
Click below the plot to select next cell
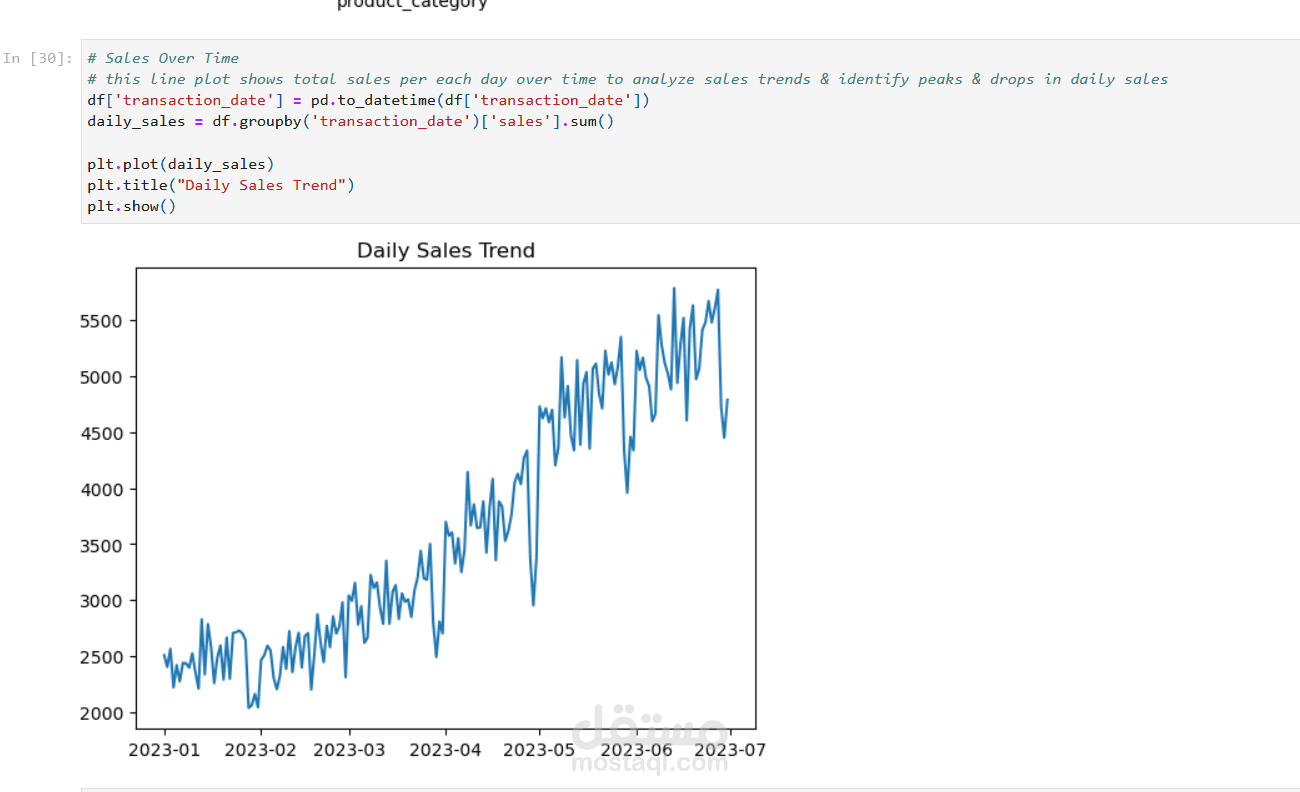(650, 789)
